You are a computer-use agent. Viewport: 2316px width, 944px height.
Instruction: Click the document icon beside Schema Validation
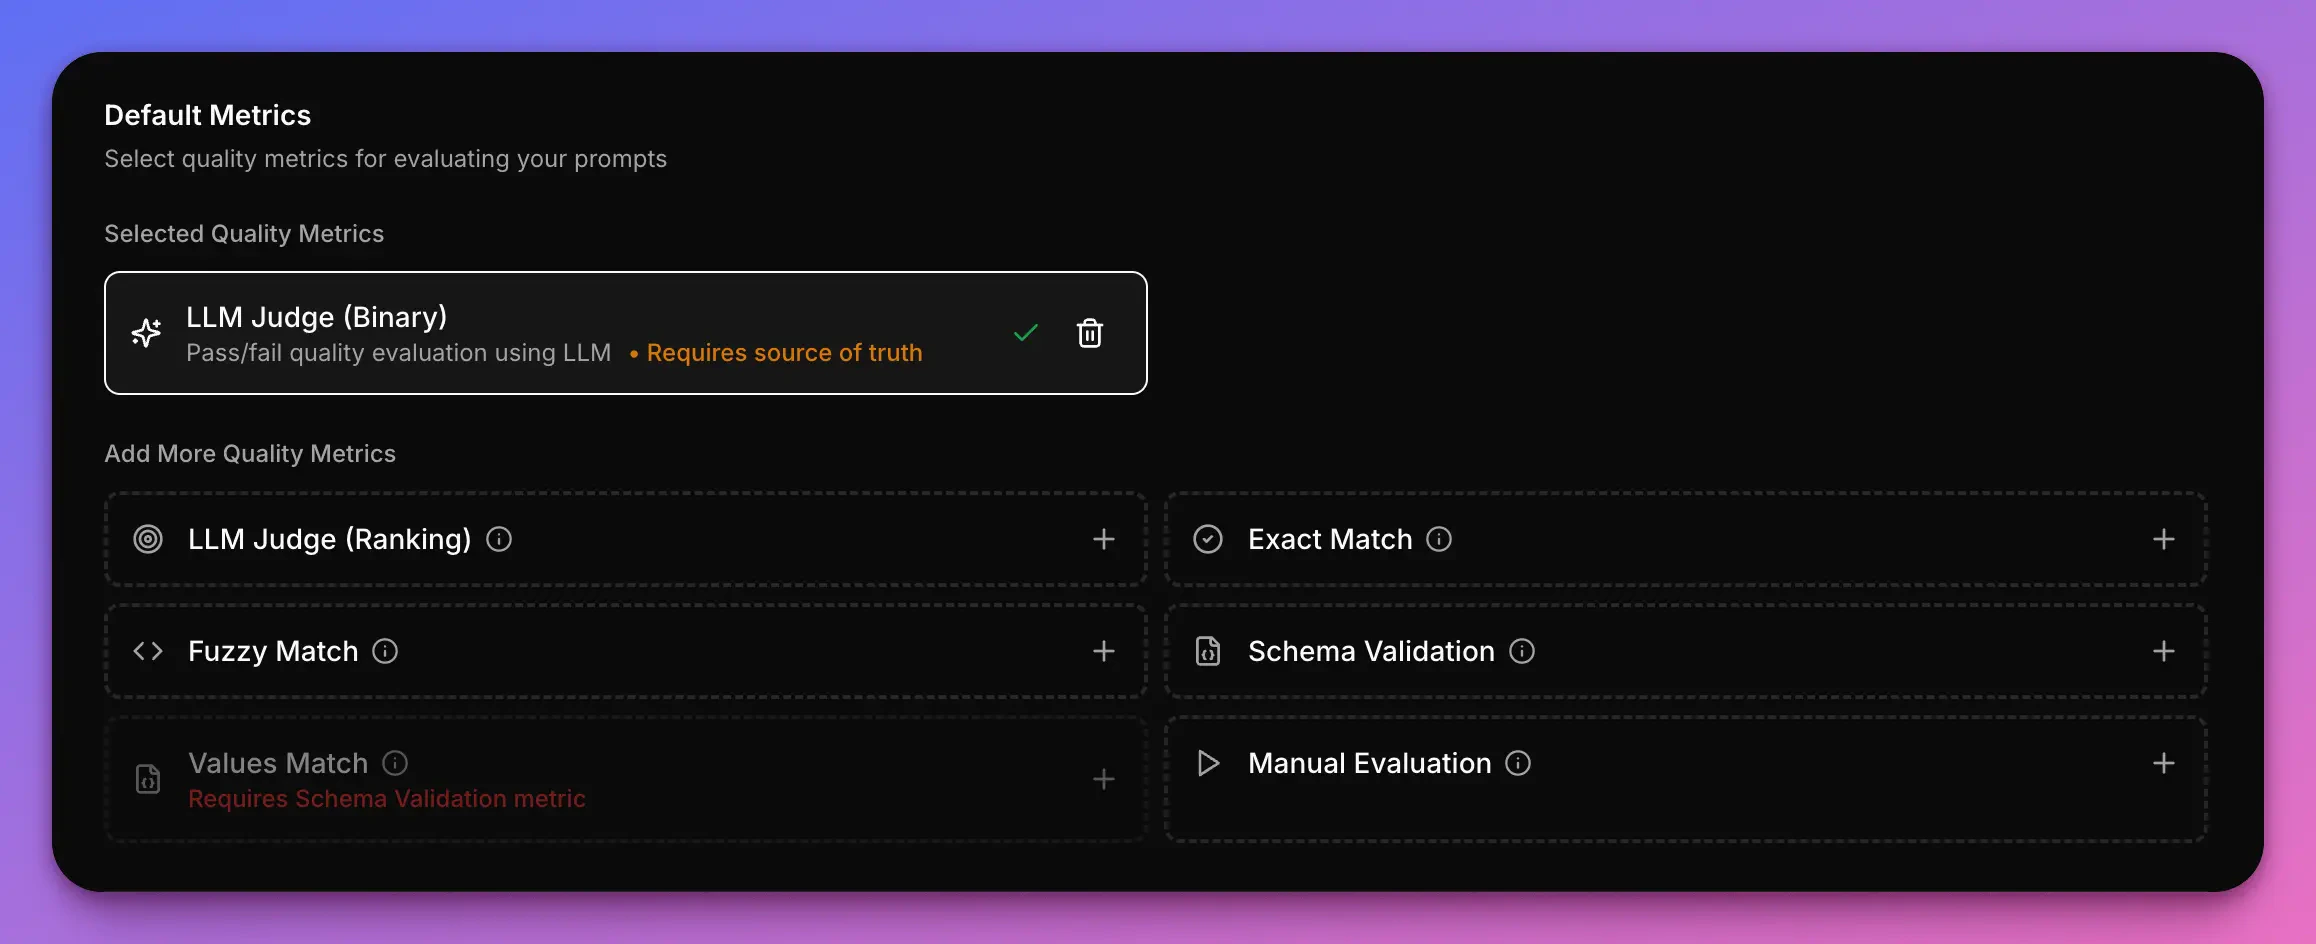coord(1208,651)
